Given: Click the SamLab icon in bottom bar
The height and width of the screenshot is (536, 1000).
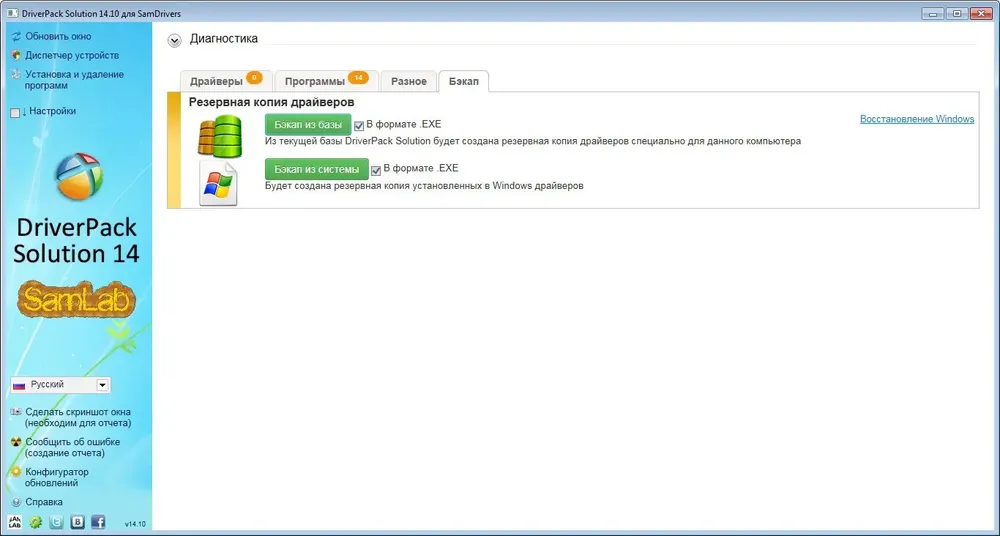Looking at the screenshot, I should [x=15, y=522].
